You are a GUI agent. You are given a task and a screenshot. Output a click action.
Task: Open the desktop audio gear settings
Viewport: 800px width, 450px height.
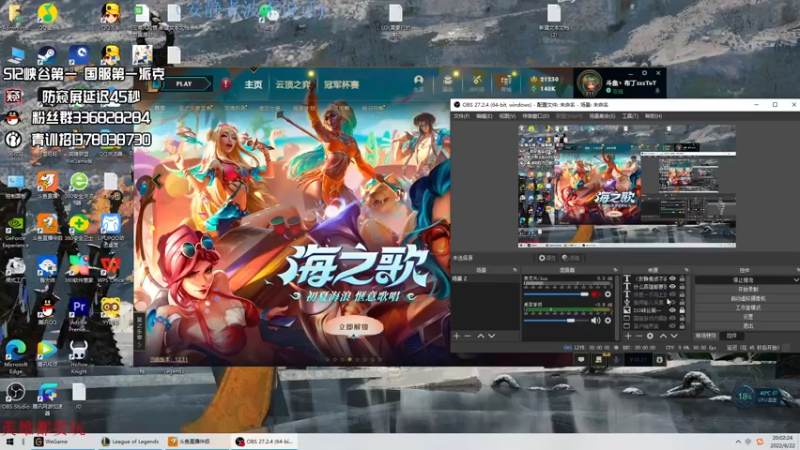[x=608, y=320]
